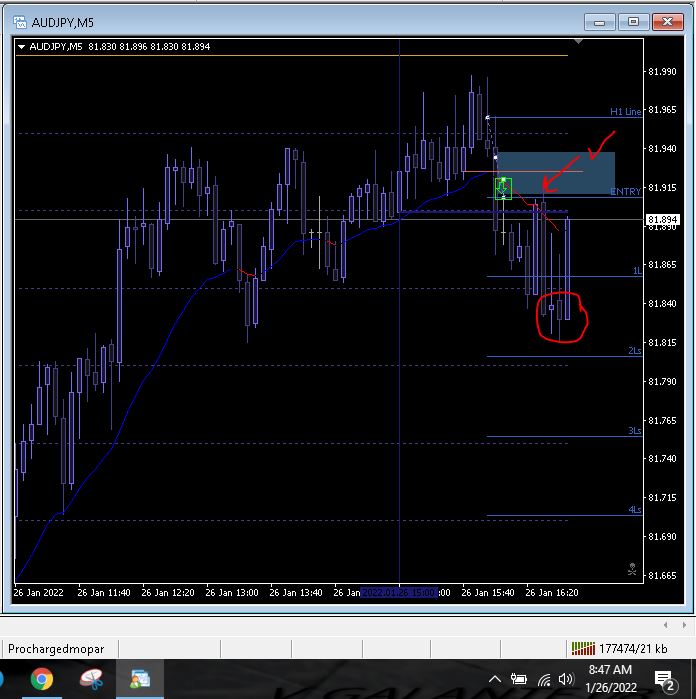Click the 177474/21 kb traffic text
Screen dimensions: 696x699
[x=633, y=649]
